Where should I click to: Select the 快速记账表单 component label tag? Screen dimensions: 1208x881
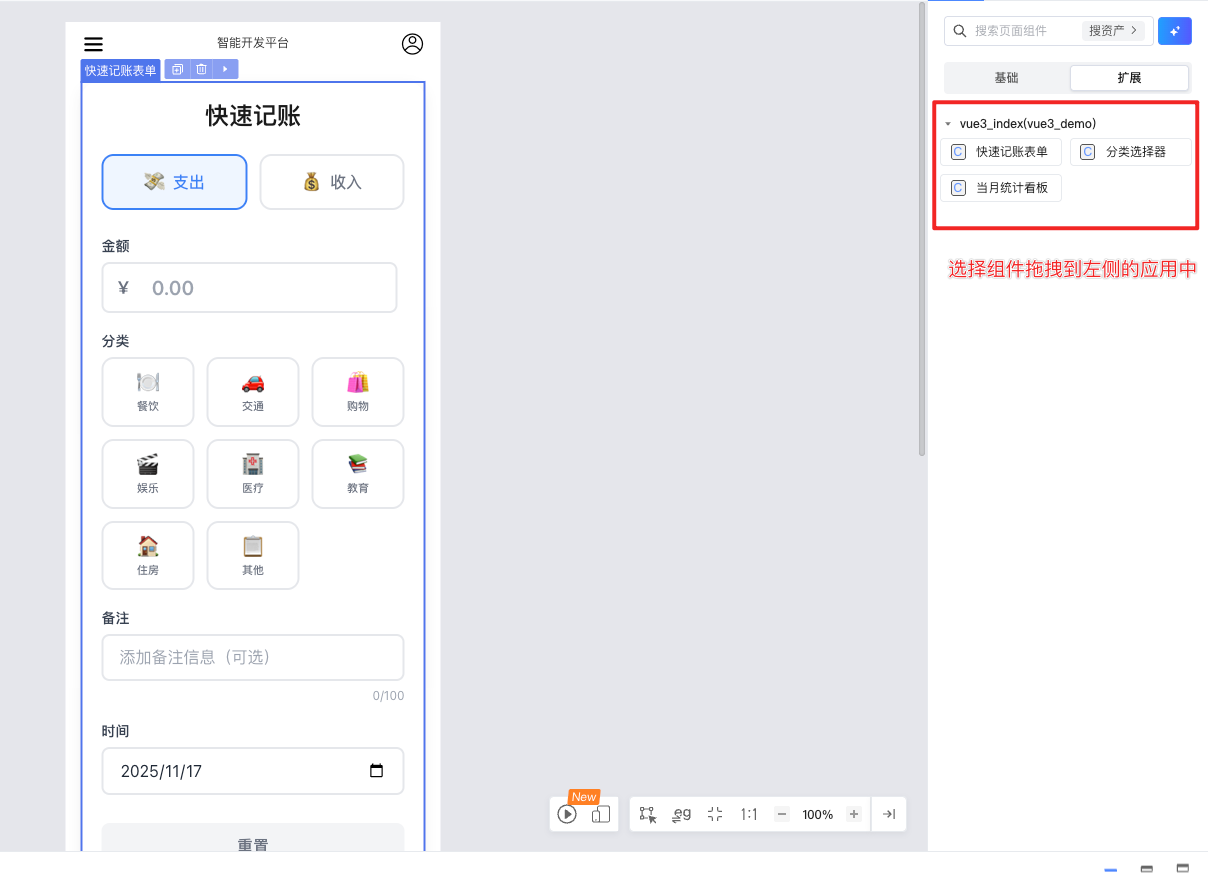click(x=121, y=70)
